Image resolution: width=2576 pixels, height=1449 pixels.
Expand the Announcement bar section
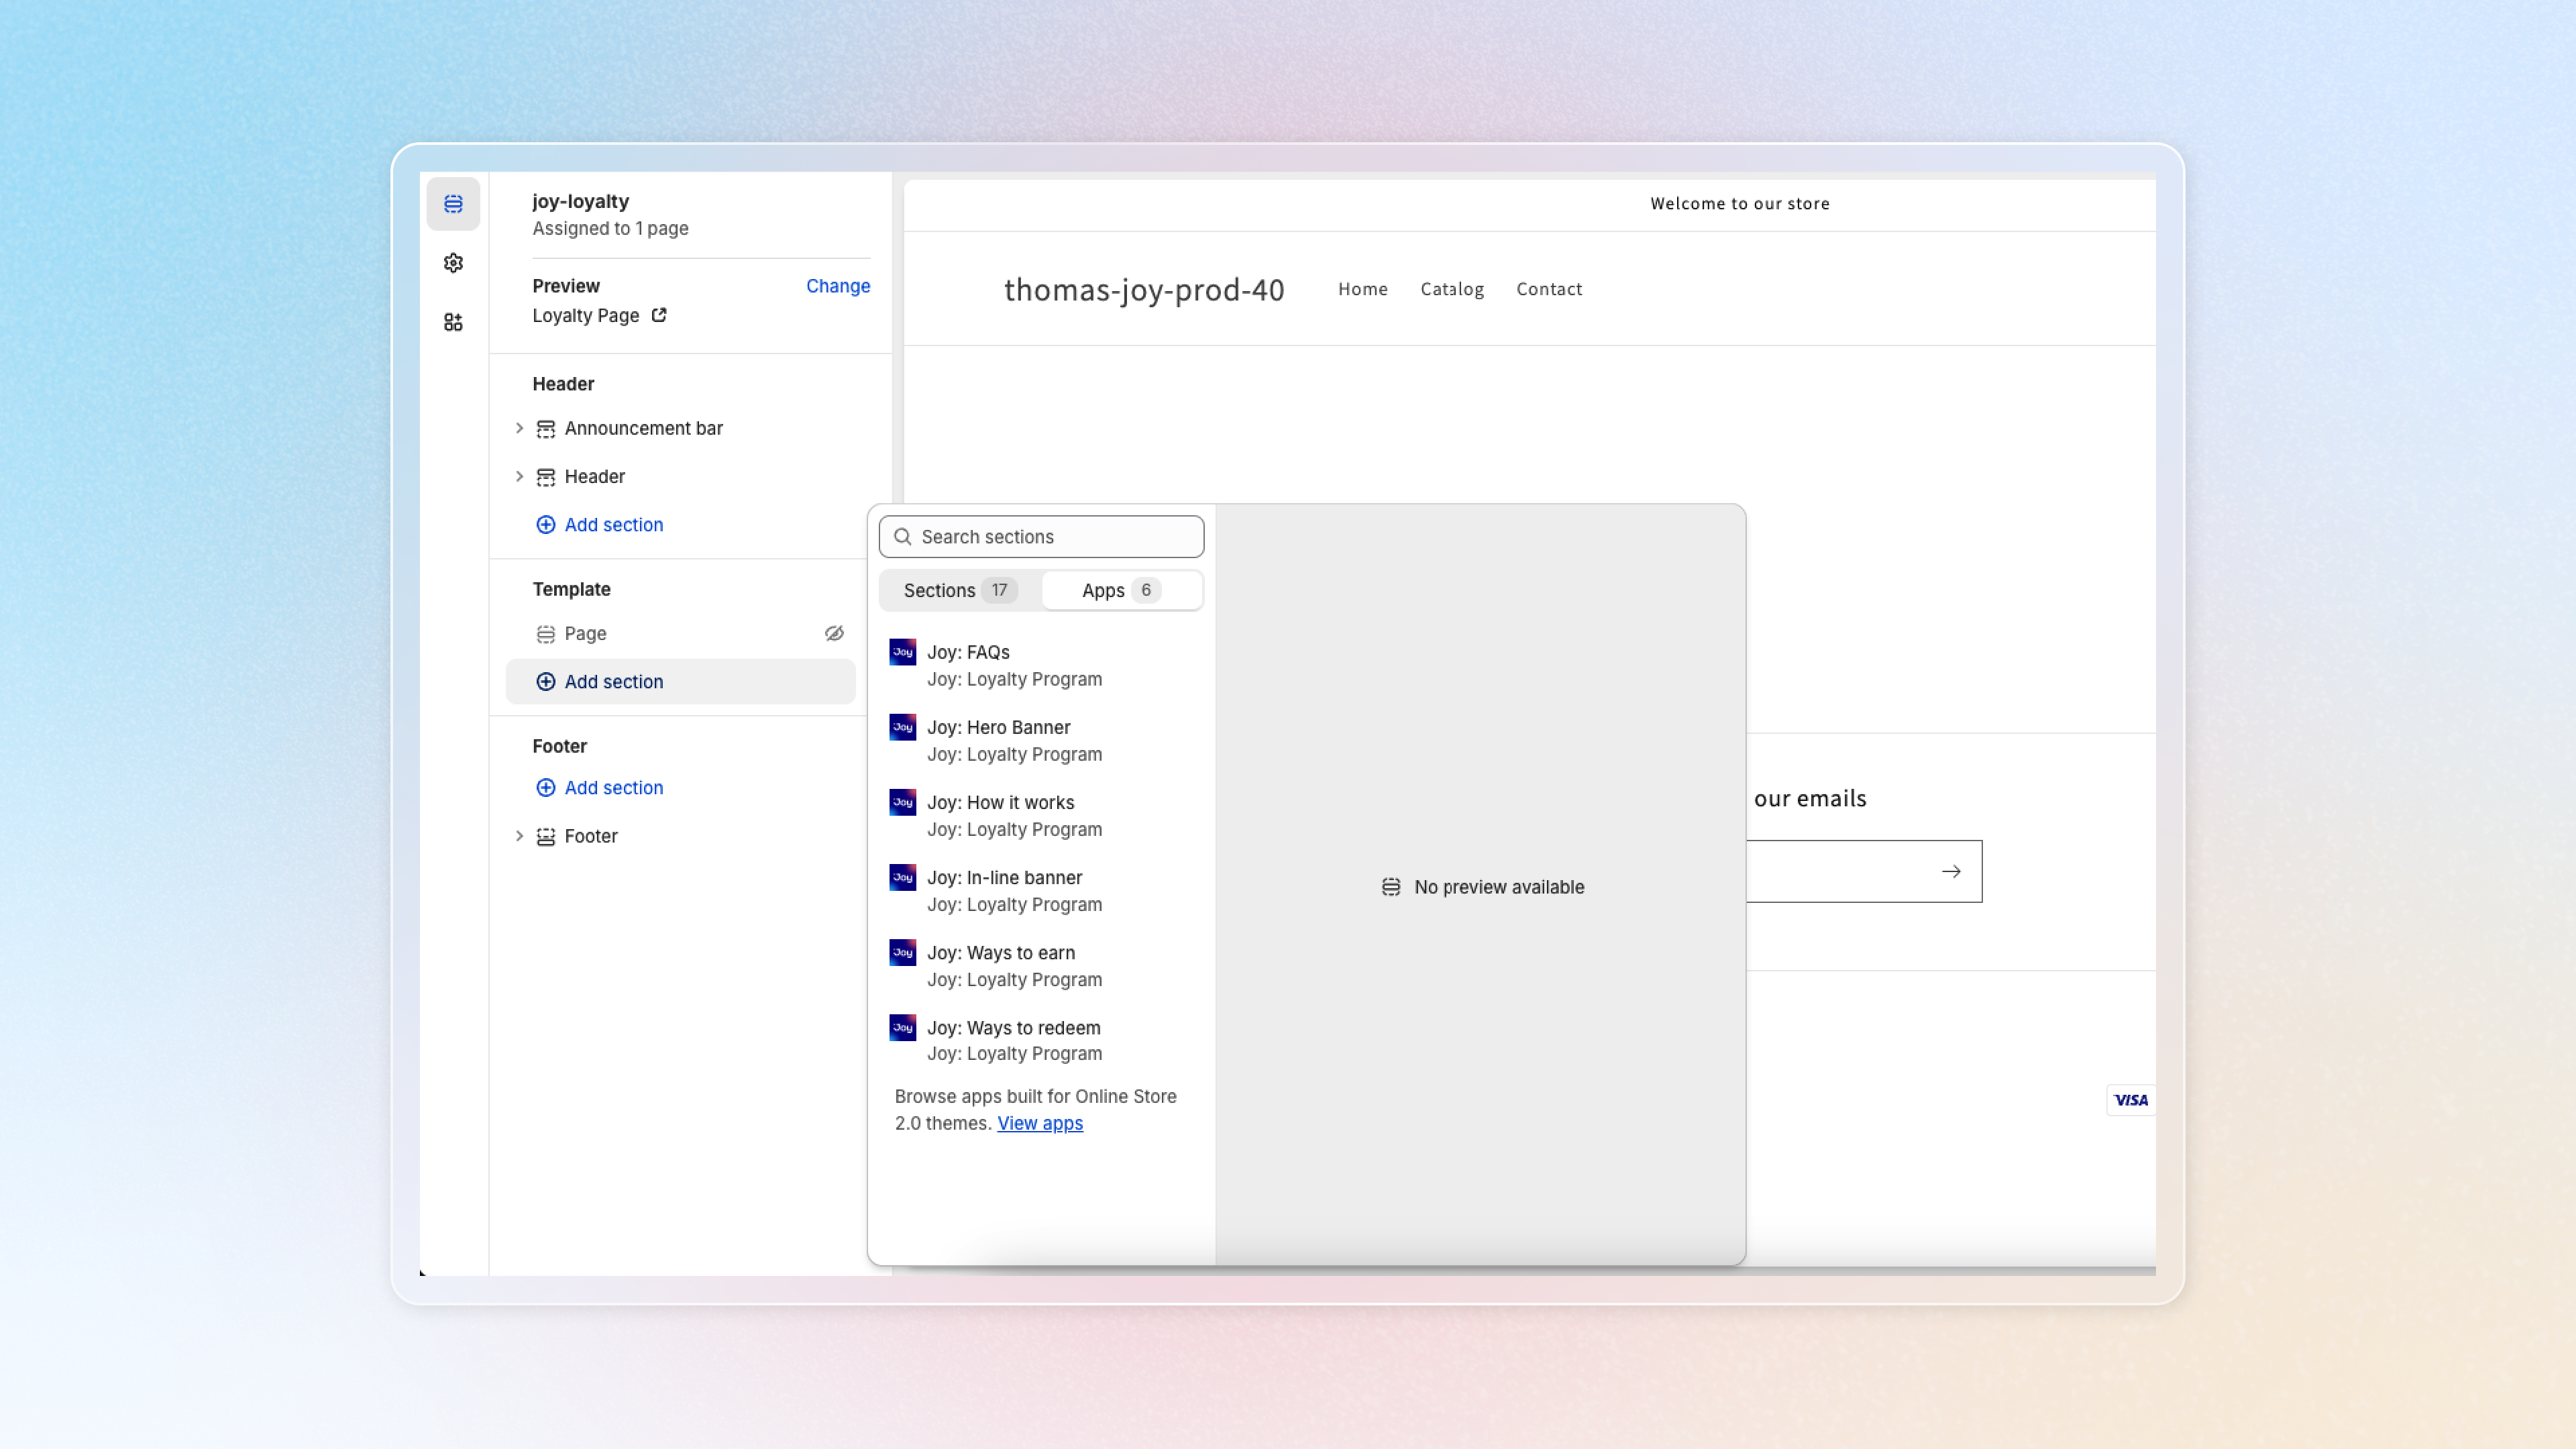coord(519,428)
